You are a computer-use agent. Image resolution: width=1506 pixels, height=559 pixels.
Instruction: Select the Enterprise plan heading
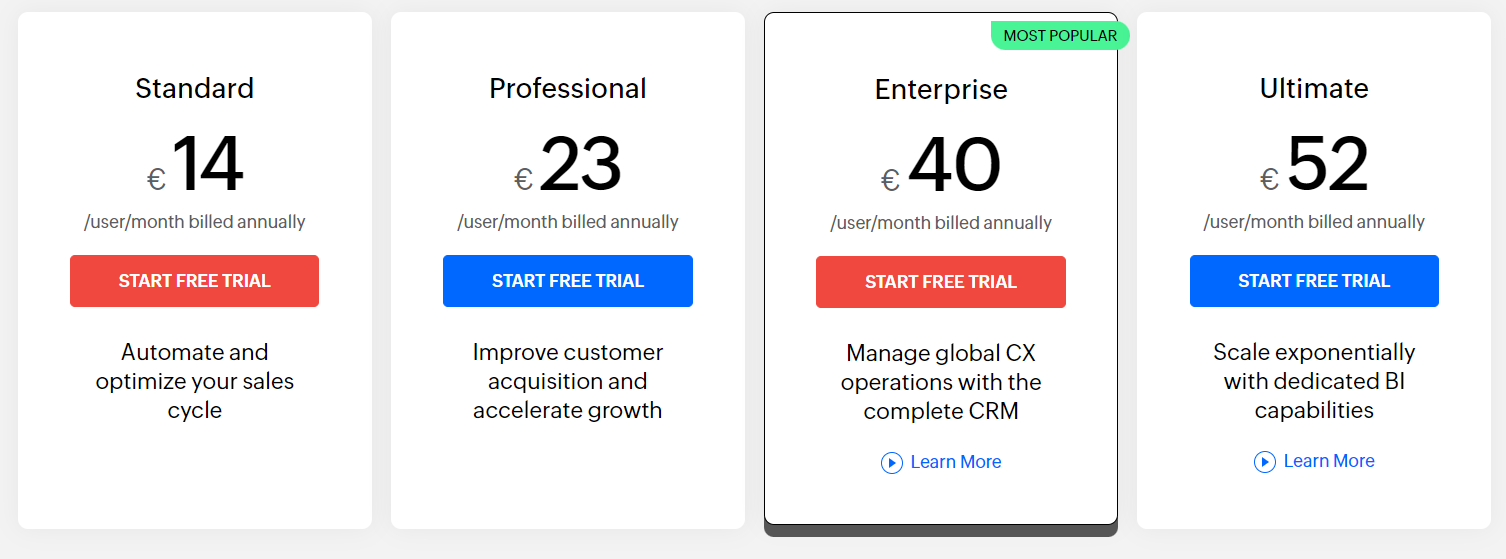point(940,89)
